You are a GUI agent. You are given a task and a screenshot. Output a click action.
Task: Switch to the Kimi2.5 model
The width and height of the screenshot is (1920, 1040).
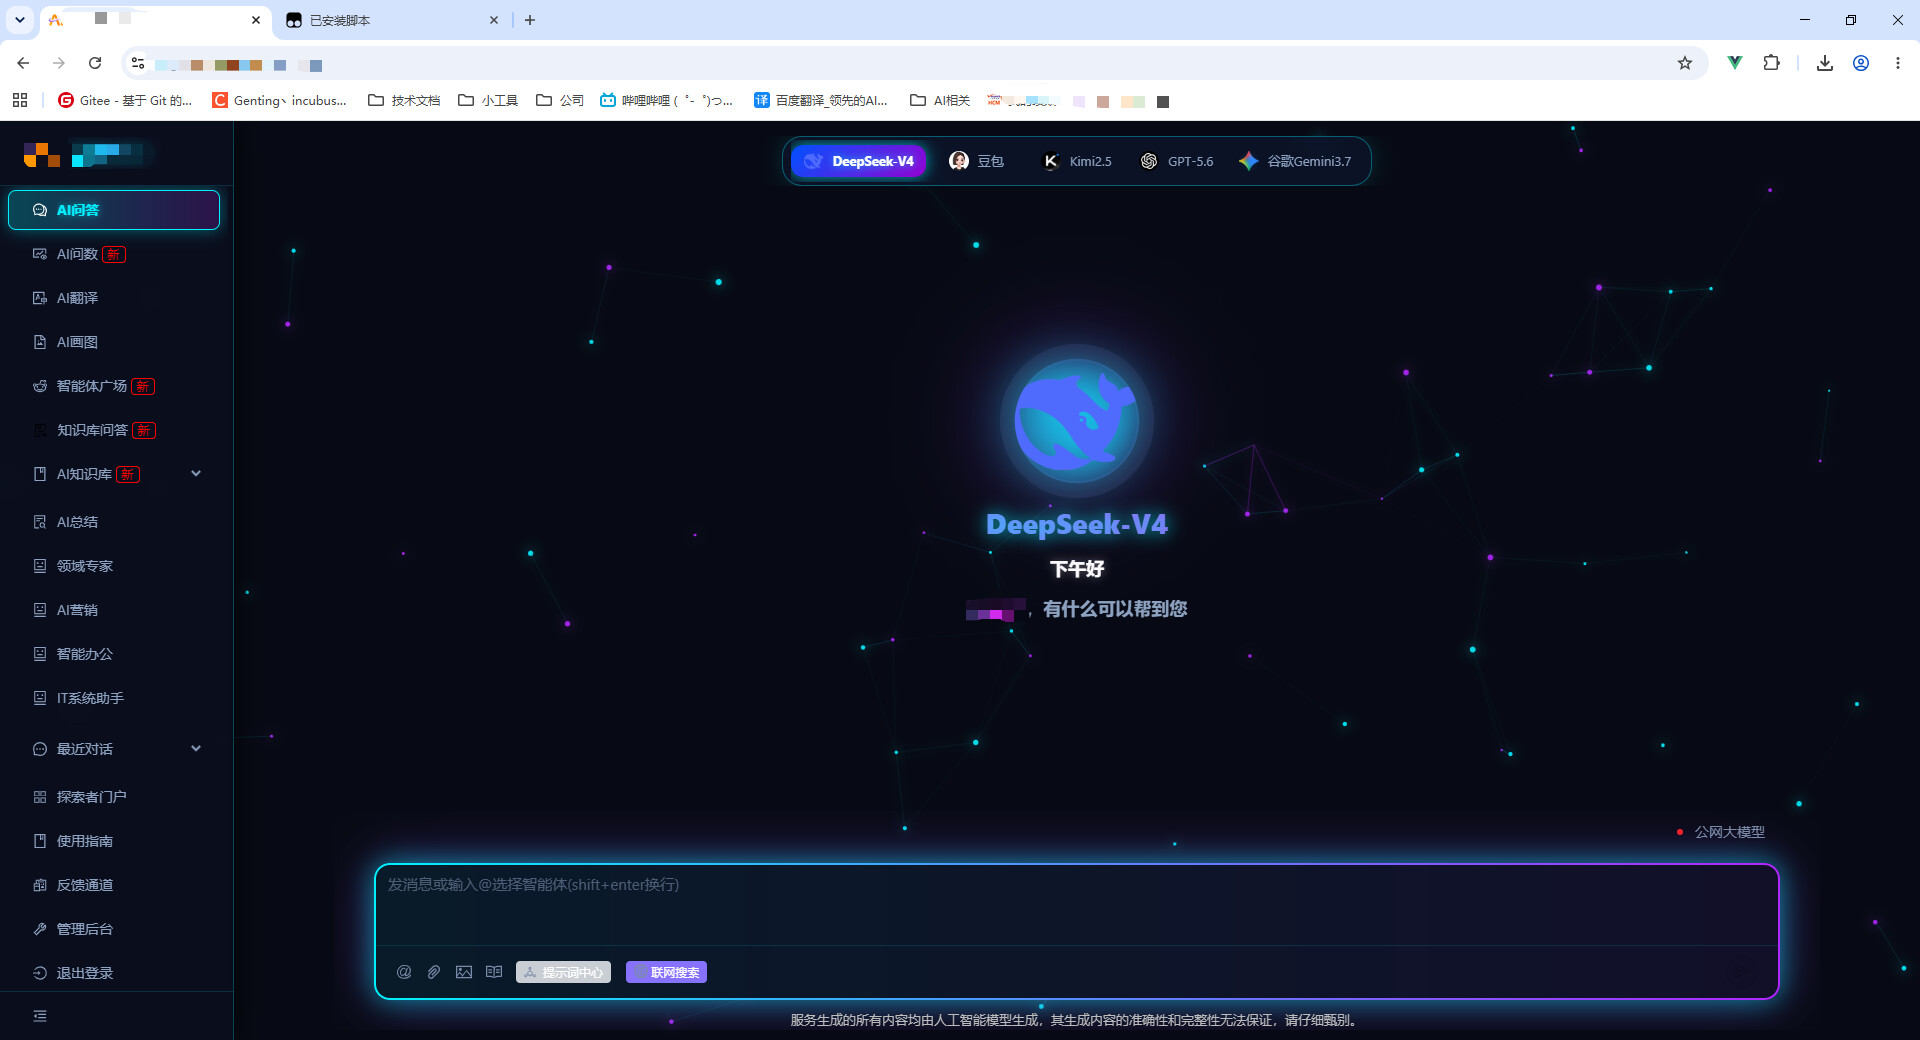(x=1077, y=161)
